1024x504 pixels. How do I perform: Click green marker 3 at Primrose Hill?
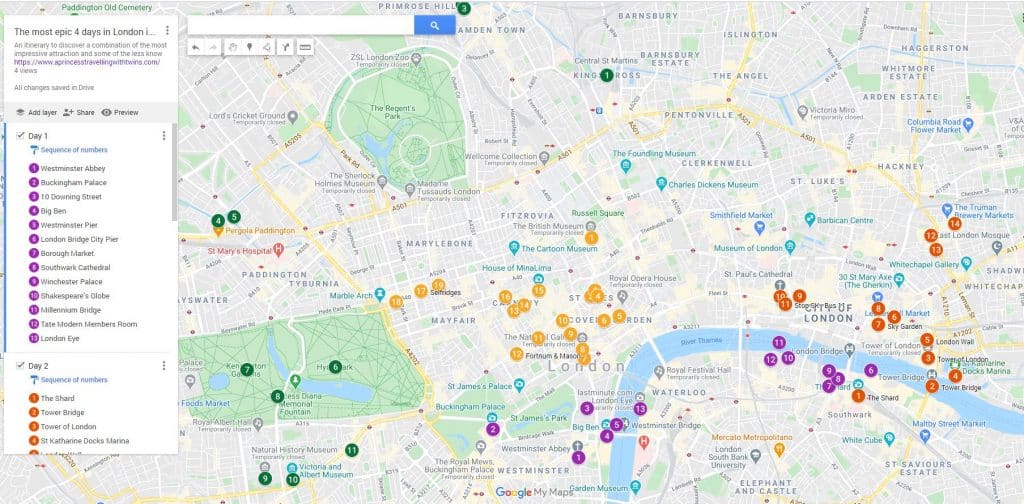click(x=463, y=8)
